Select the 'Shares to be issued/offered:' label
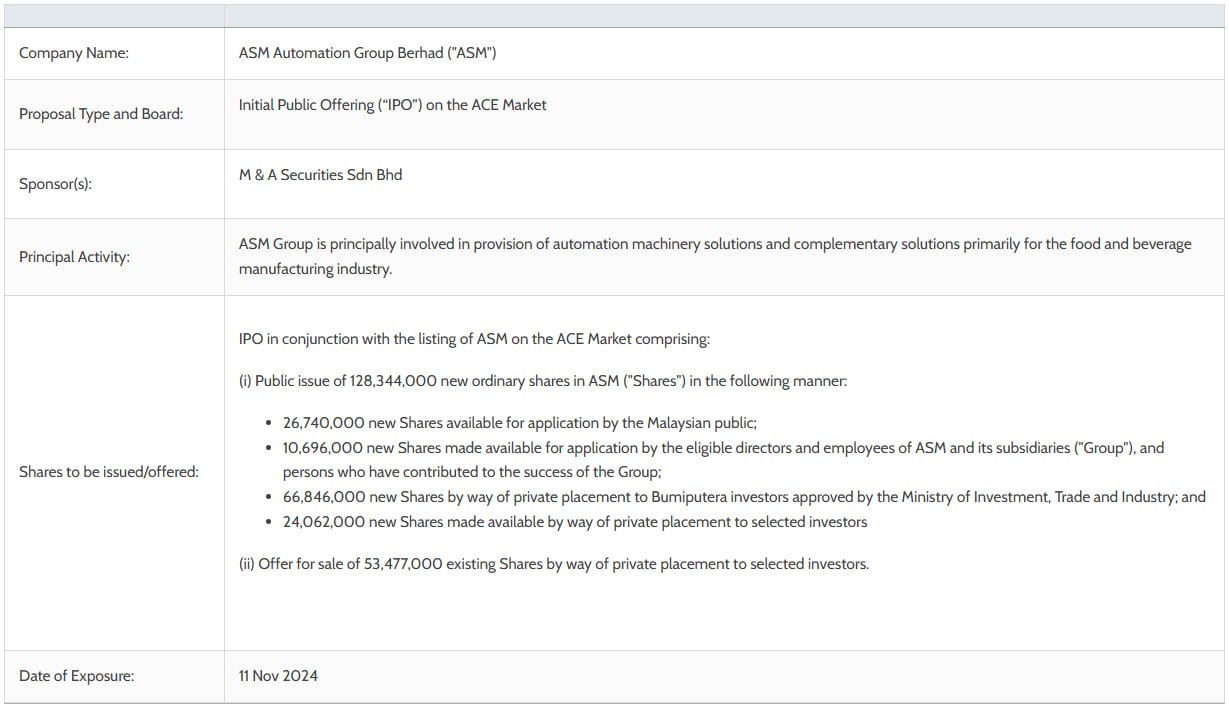The image size is (1229, 708). 109,472
